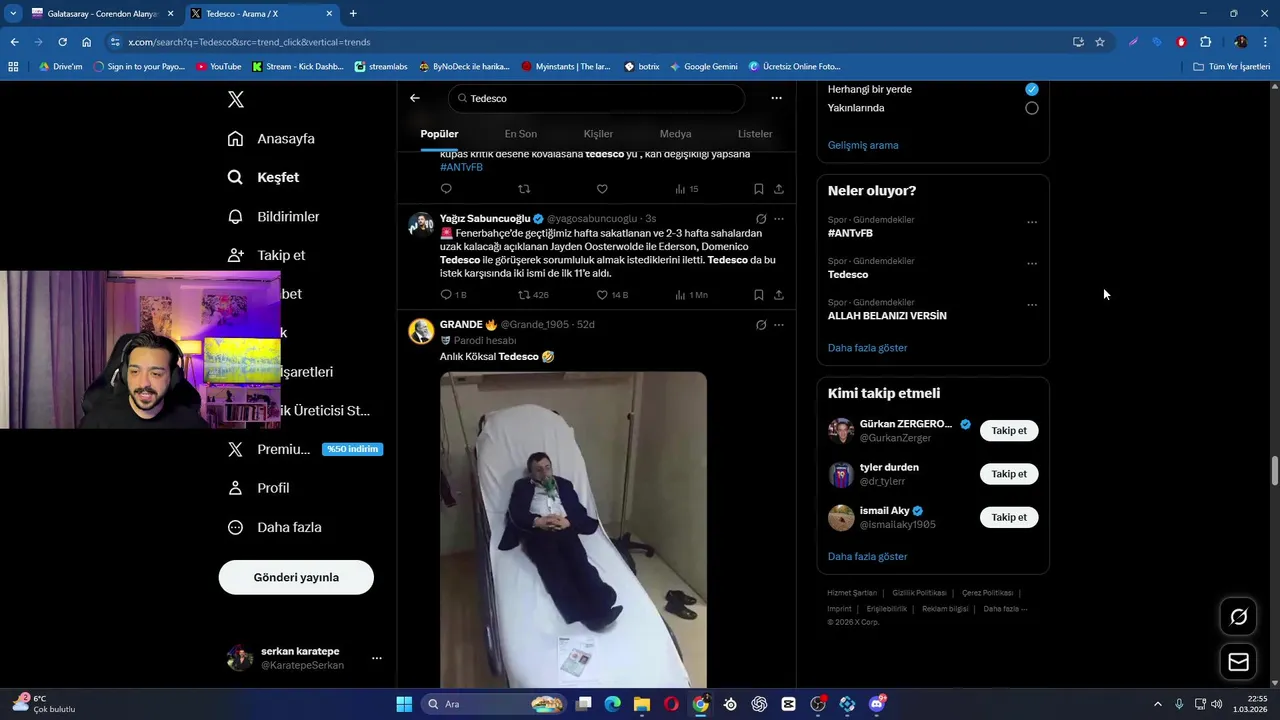Open Grok icon on Yağız Sabuncuoğlu's post
Image resolution: width=1280 pixels, height=720 pixels.
(761, 219)
